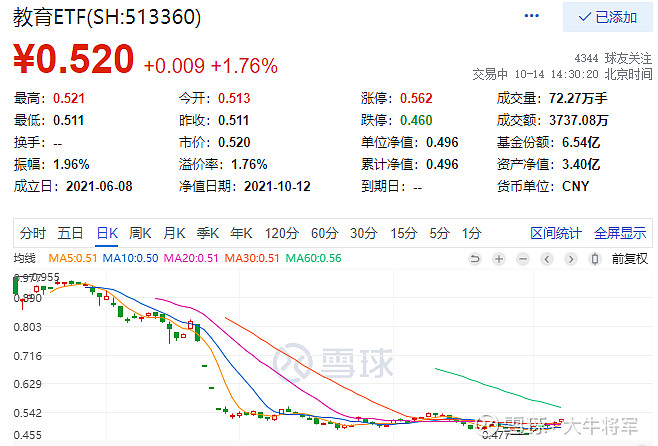Click the 成立日 date 2021-06-08
658x446 pixels.
(x=99, y=186)
